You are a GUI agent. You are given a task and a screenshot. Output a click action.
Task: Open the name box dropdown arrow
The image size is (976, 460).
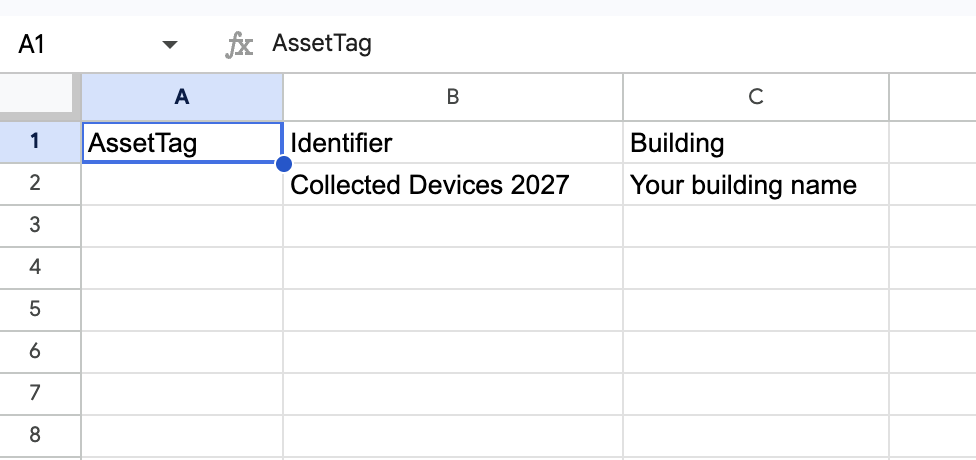point(169,44)
